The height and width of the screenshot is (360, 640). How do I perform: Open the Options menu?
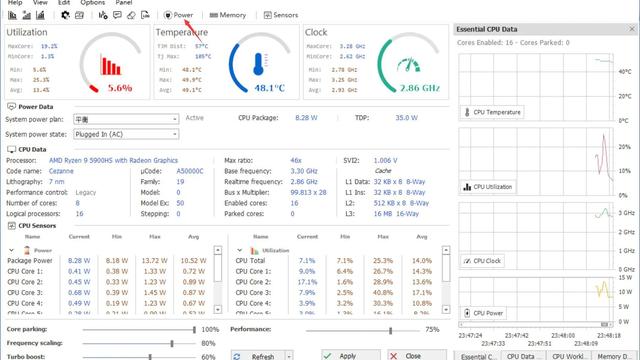pos(93,2)
